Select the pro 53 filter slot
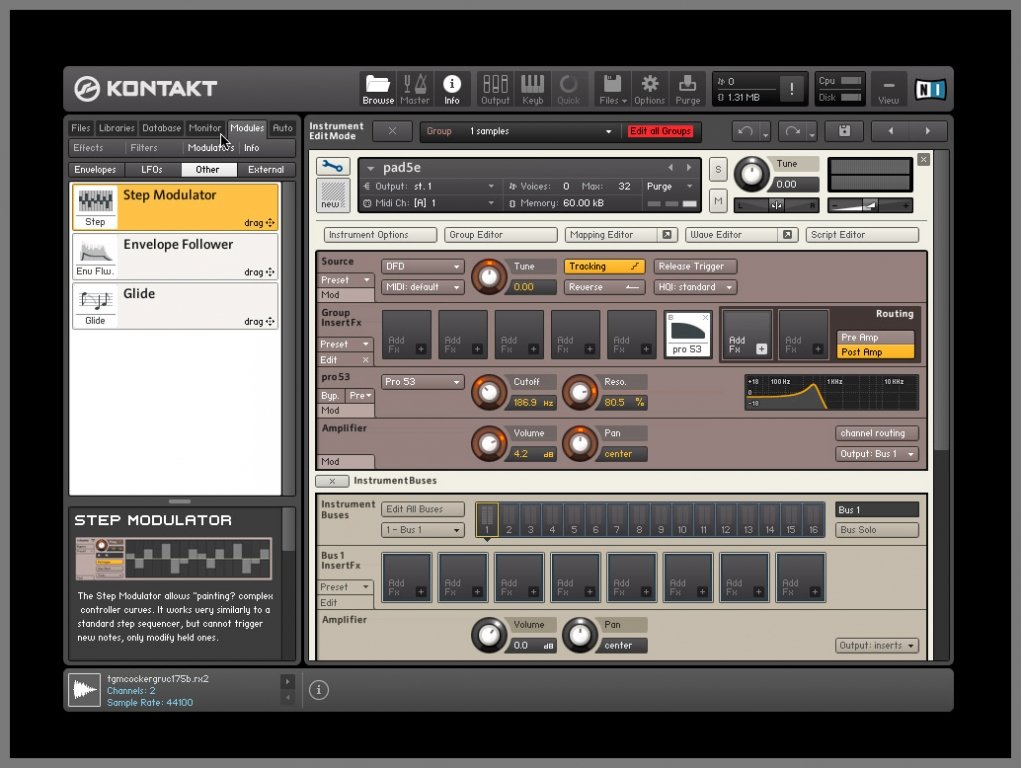Viewport: 1021px width, 768px height. pos(688,334)
